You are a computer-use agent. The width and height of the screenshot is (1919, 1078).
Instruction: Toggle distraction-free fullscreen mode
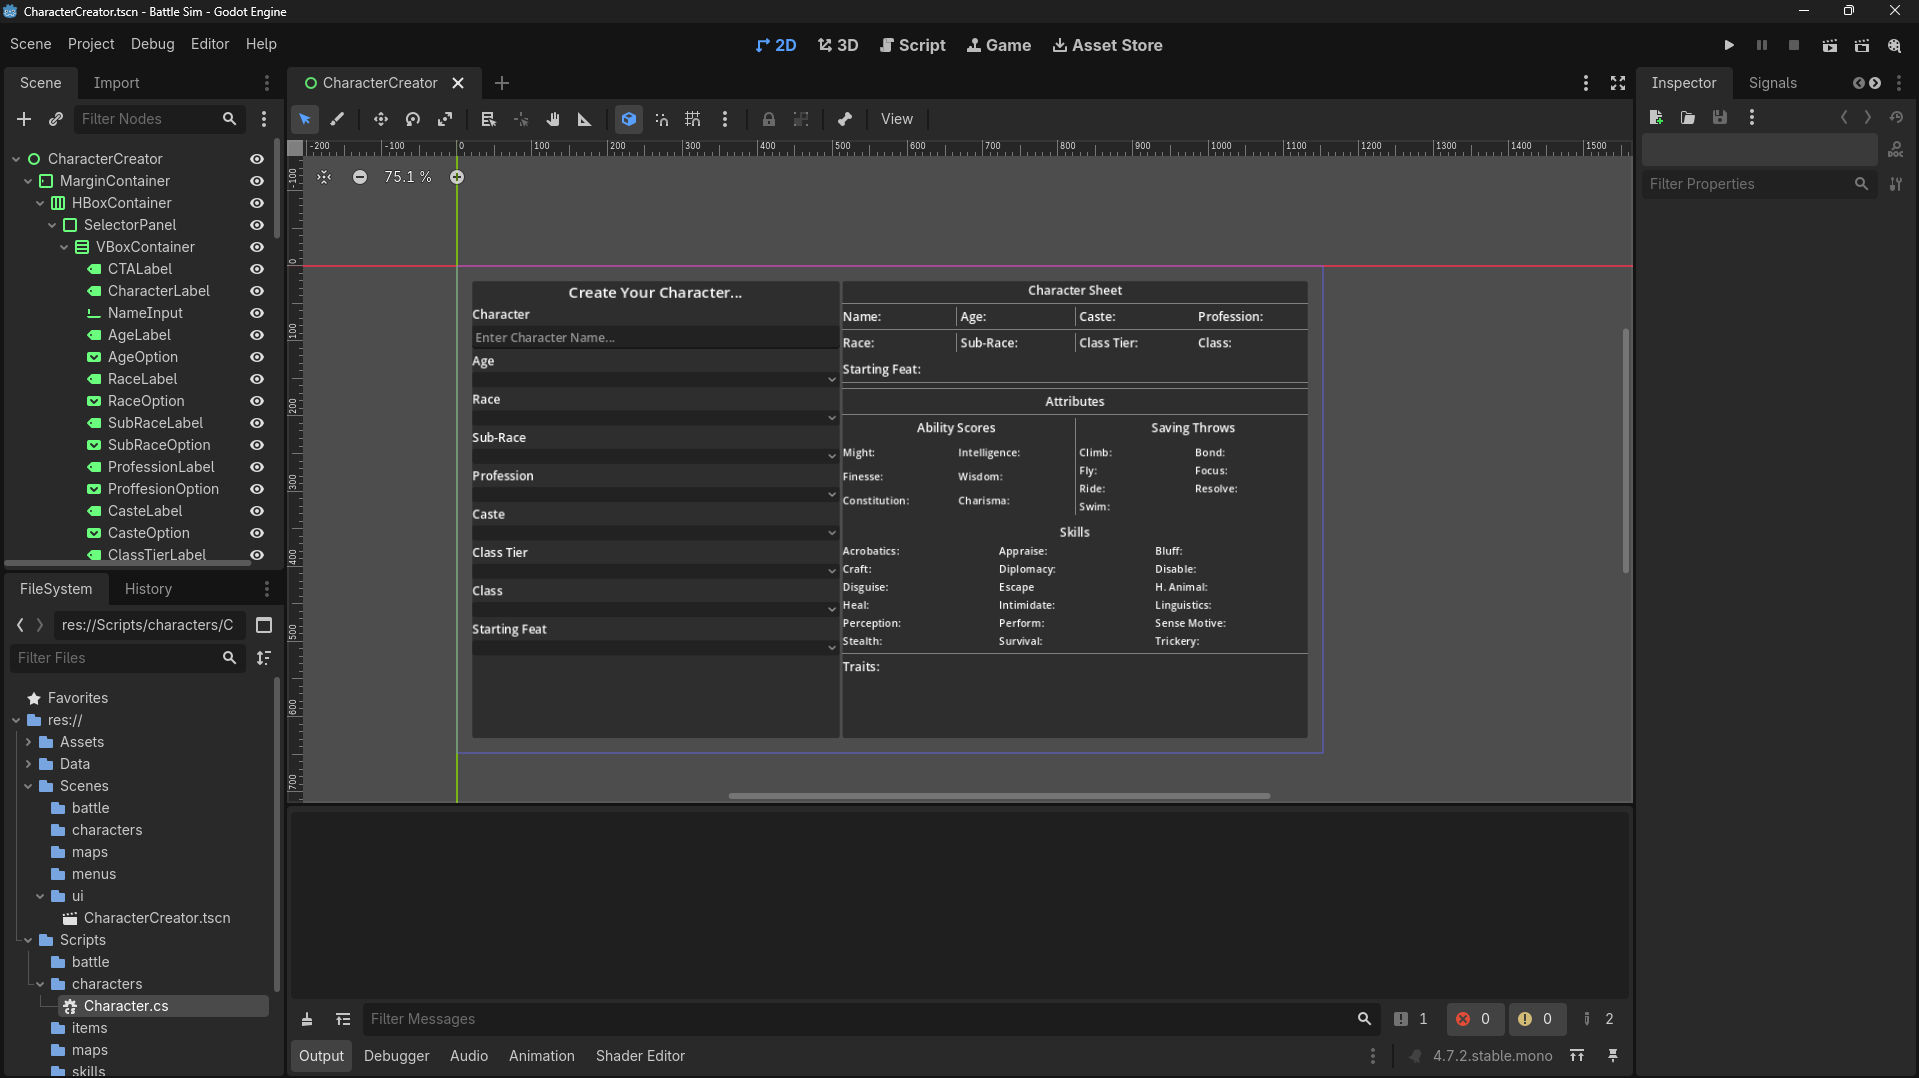pyautogui.click(x=1618, y=83)
